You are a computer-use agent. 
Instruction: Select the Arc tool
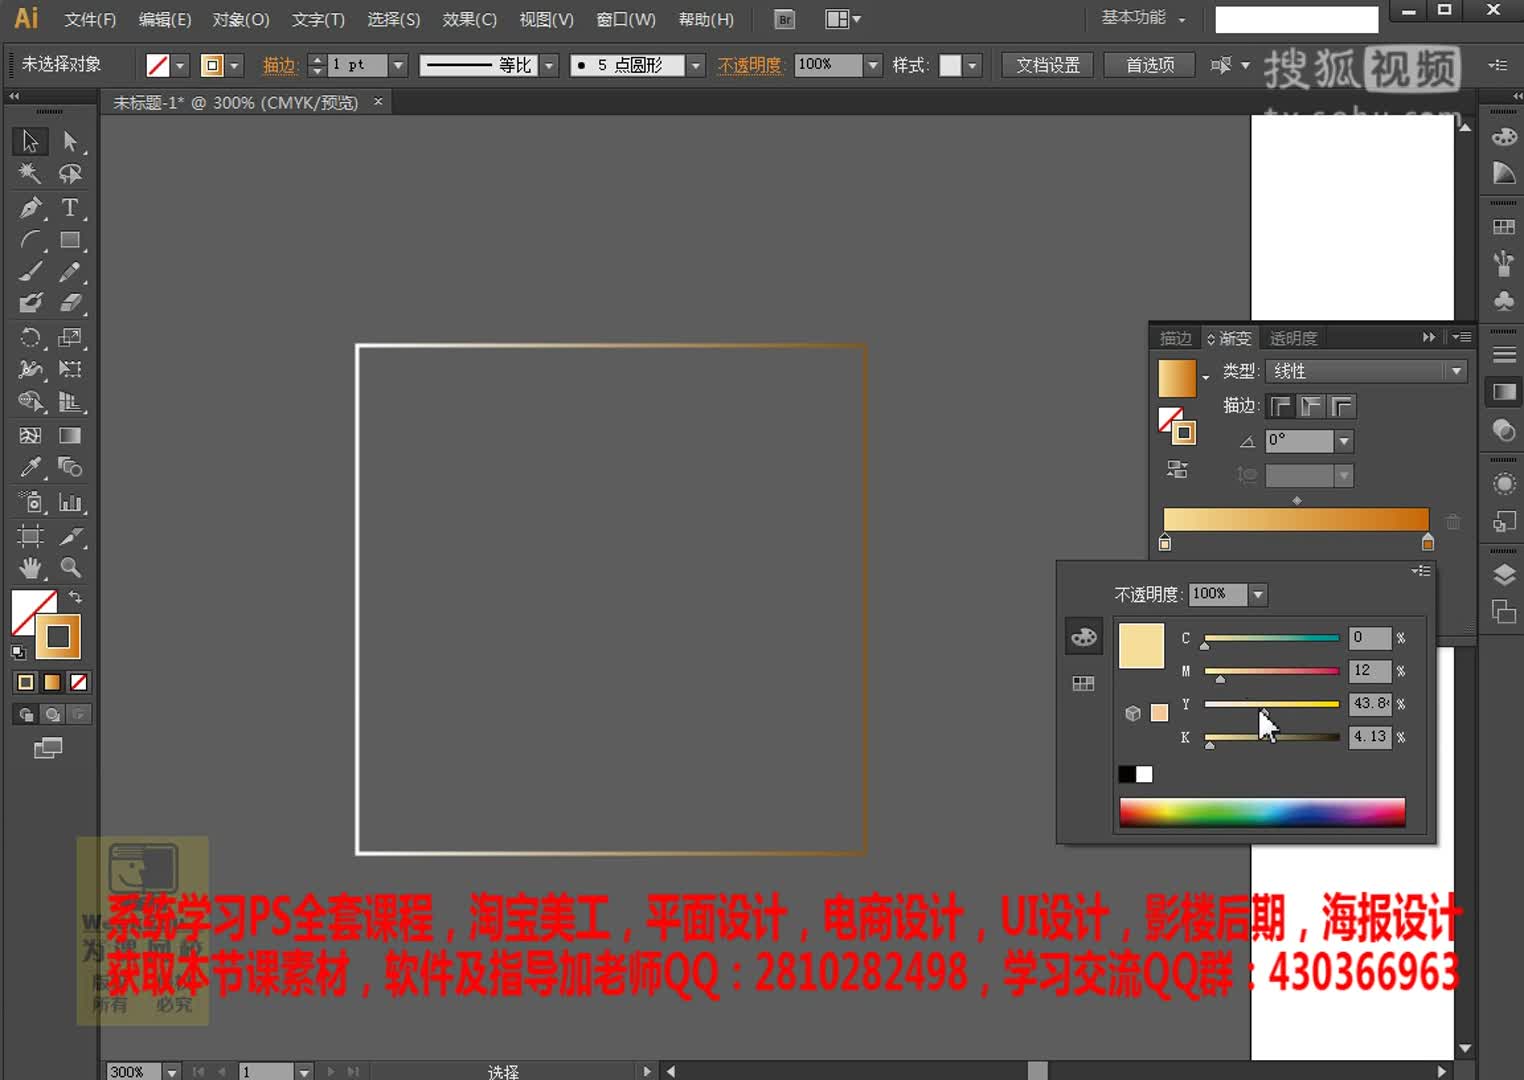point(30,240)
